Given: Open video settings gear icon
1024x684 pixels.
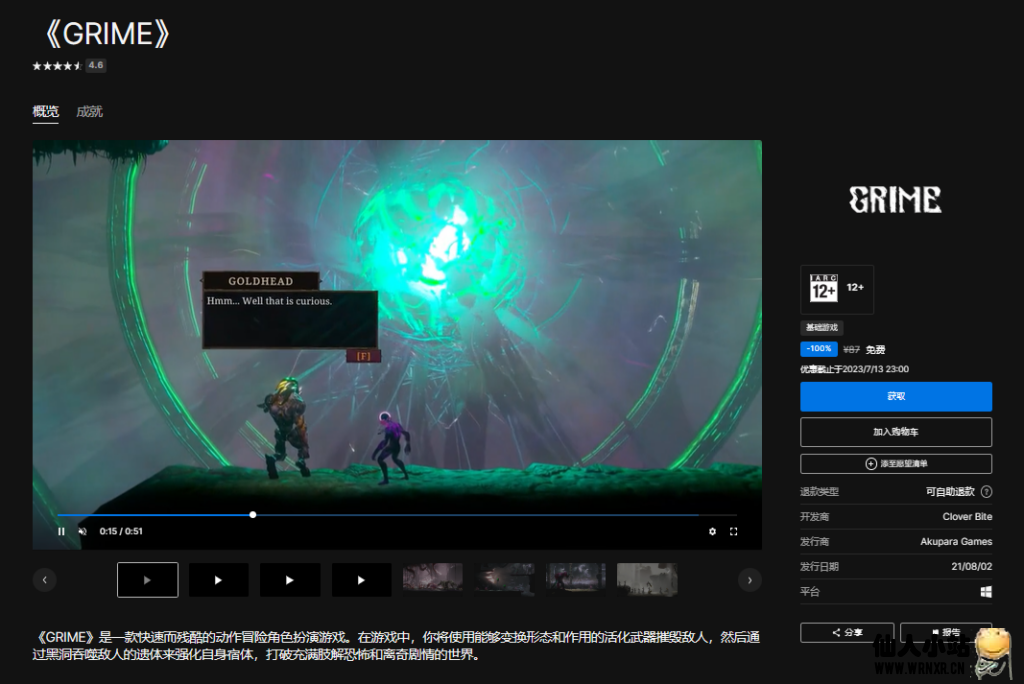Looking at the screenshot, I should (x=712, y=531).
